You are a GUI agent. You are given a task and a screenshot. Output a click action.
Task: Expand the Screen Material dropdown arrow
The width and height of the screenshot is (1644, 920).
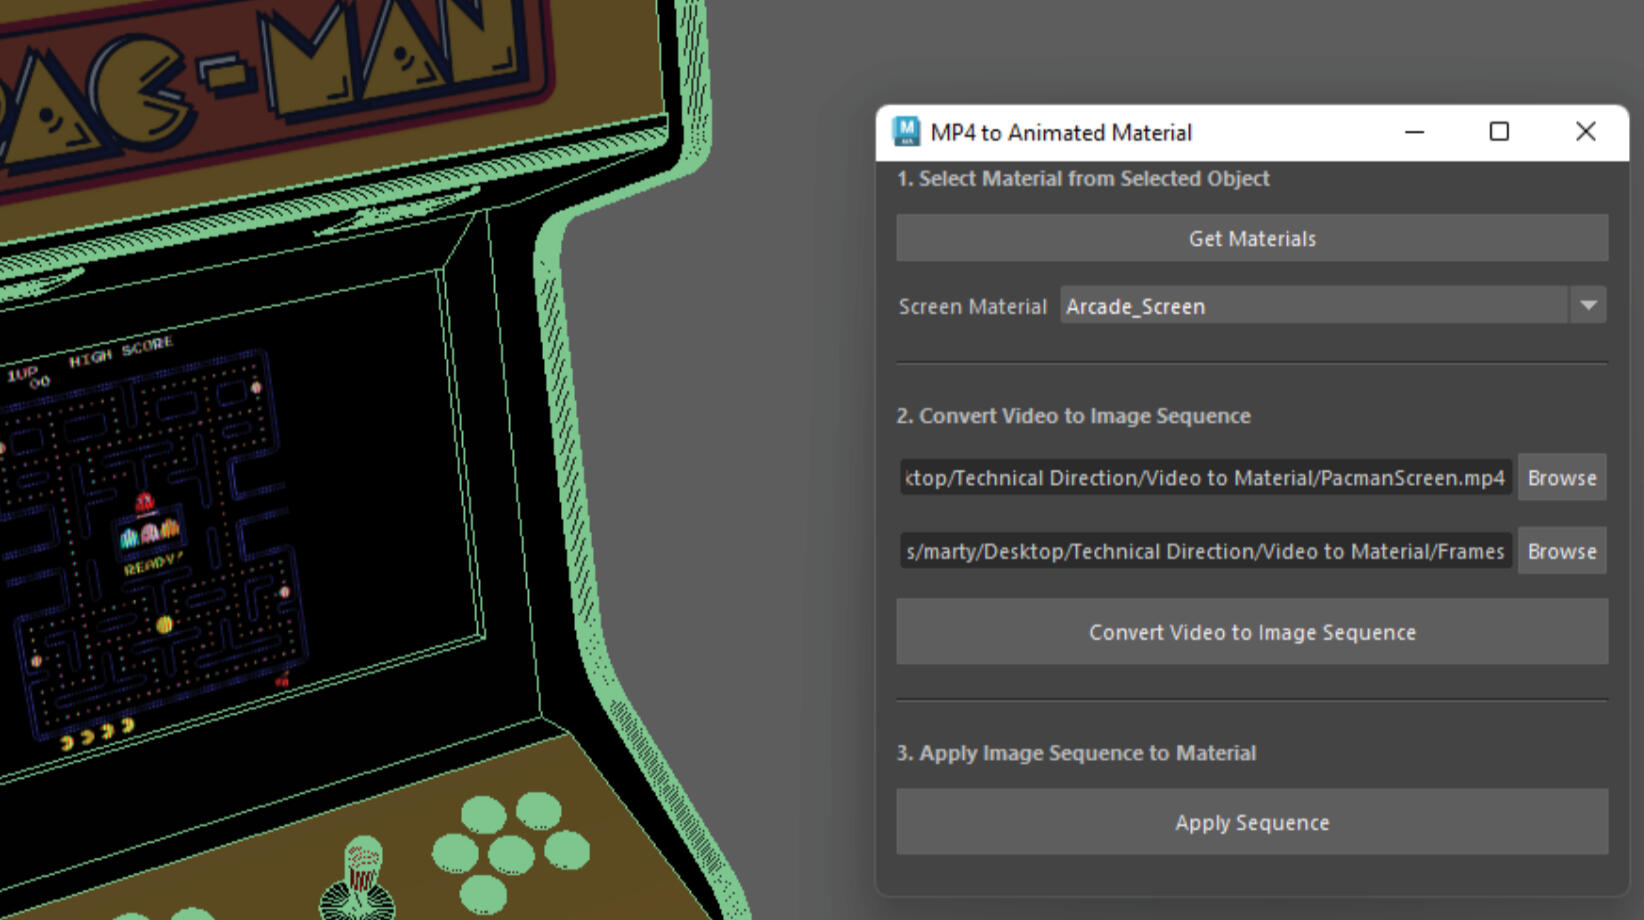coord(1588,306)
